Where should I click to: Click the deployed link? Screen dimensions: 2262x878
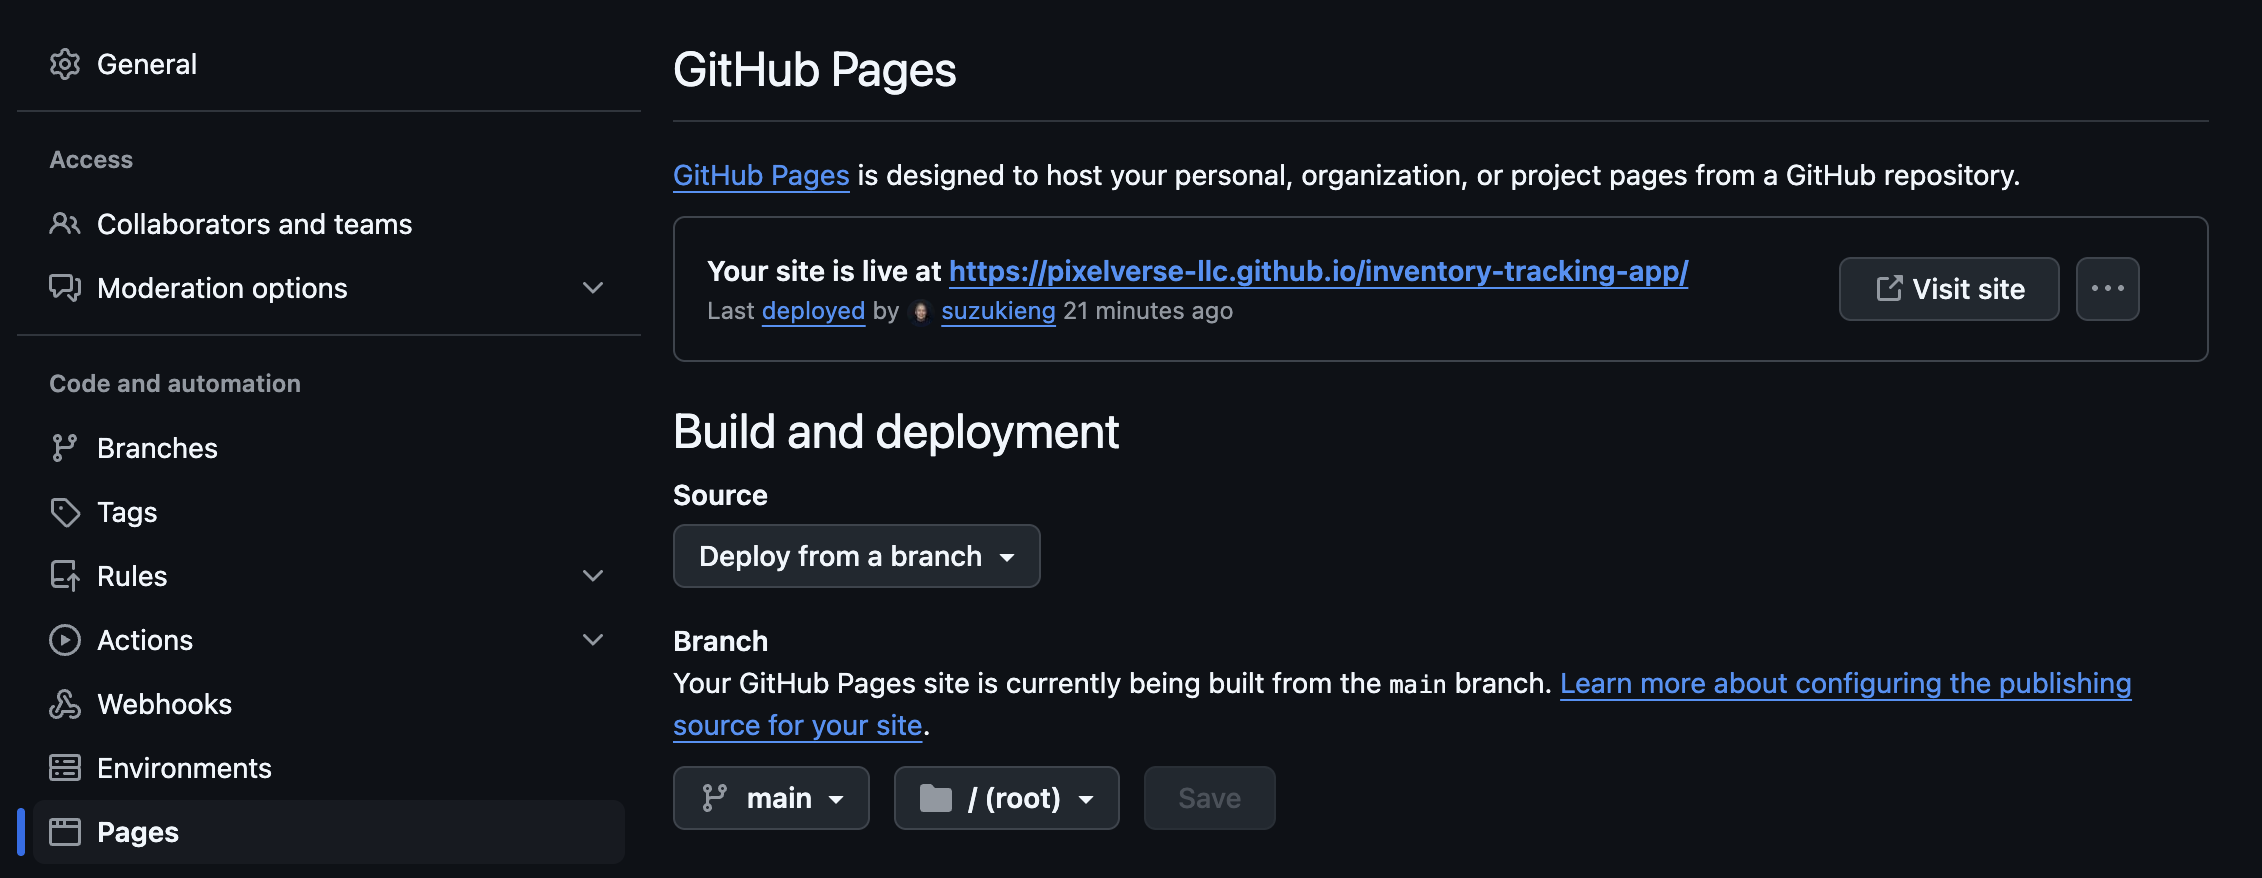813,311
